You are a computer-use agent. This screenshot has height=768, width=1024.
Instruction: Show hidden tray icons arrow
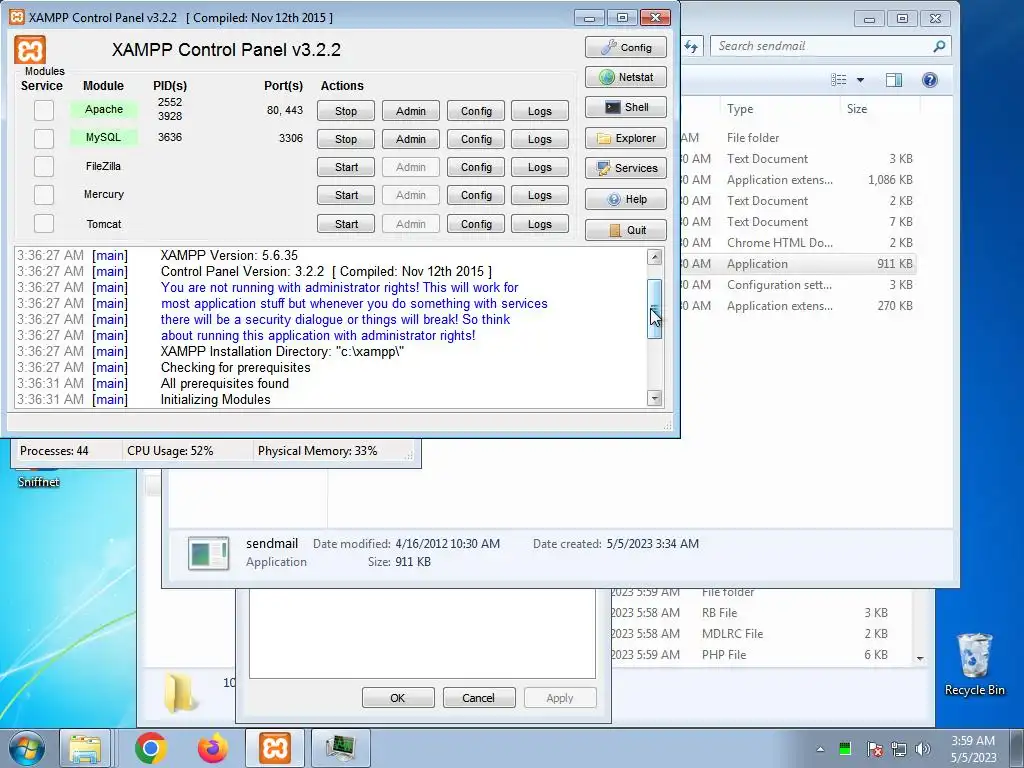(x=820, y=750)
